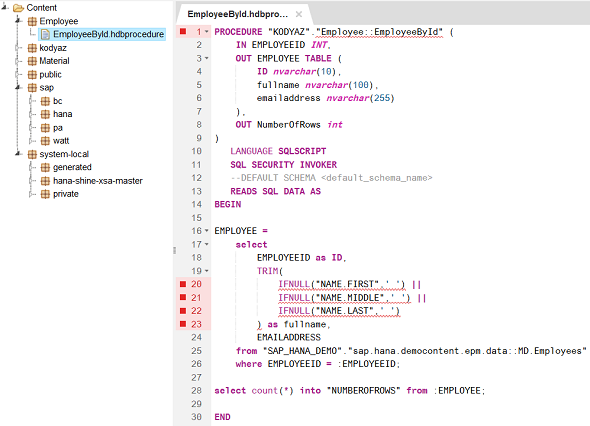Click error marker on line 1
The height and width of the screenshot is (426, 590).
click(x=183, y=32)
